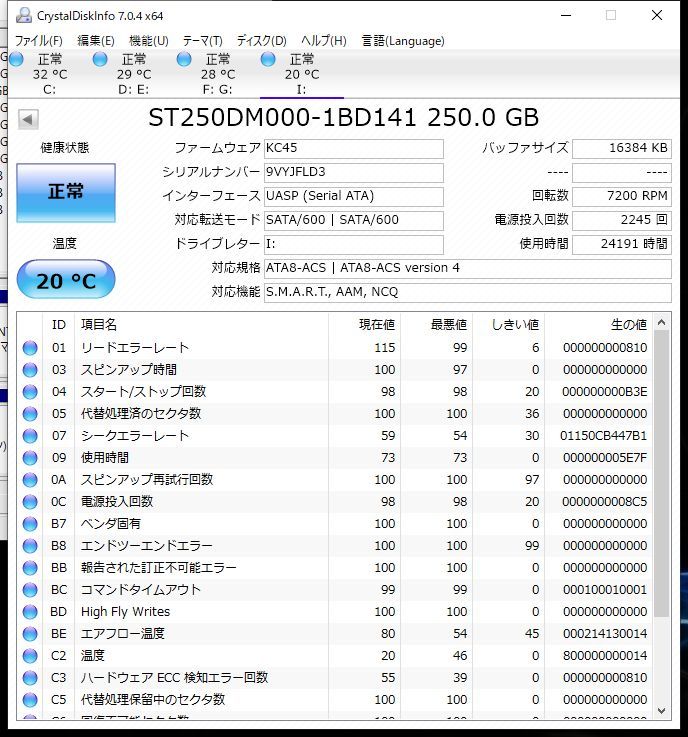Viewport: 688px width, 737px height.
Task: Click raw value 000100010001
Action: coord(605,590)
